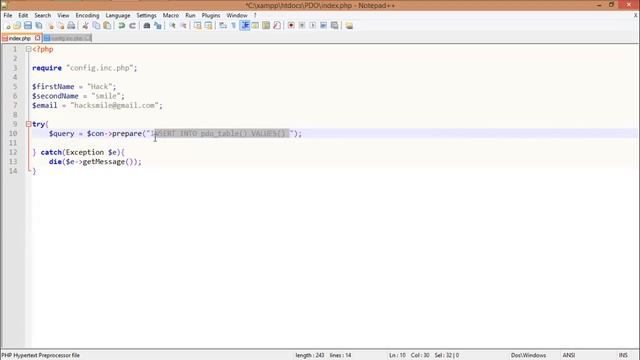Image resolution: width=640 pixels, height=360 pixels.
Task: Show document map toolbar icon
Action: 266,26
